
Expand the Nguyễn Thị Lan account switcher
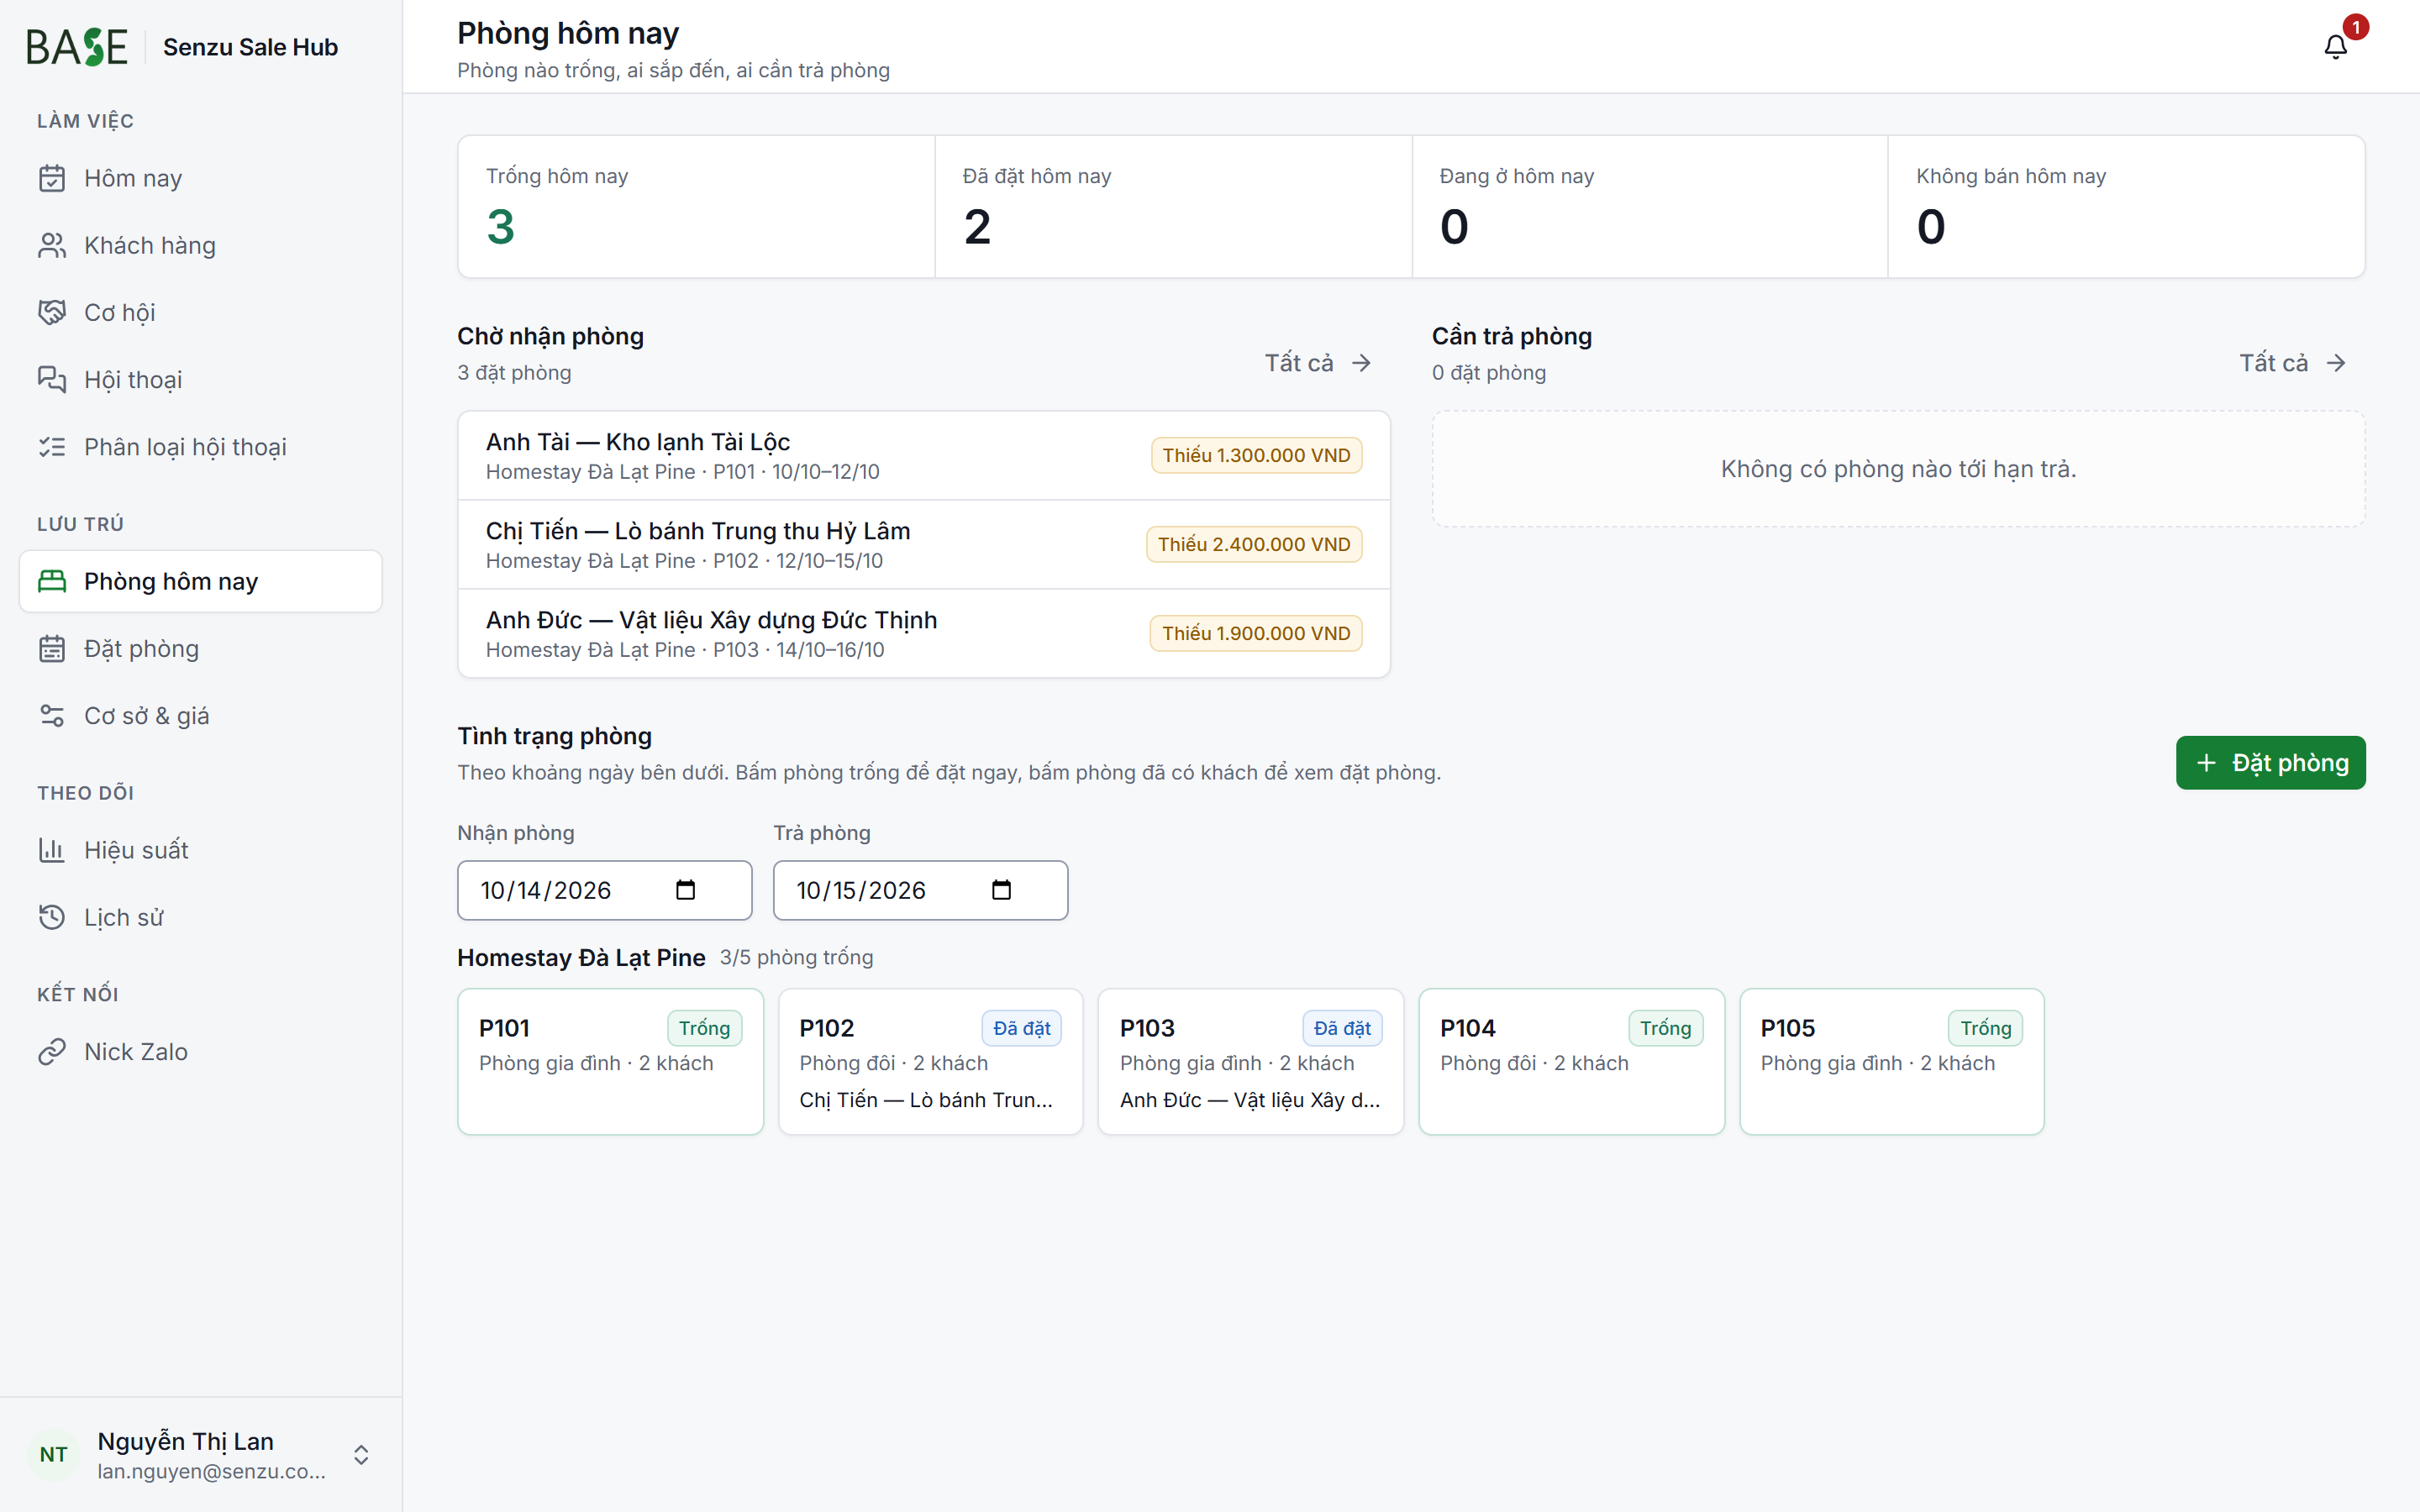tap(361, 1454)
